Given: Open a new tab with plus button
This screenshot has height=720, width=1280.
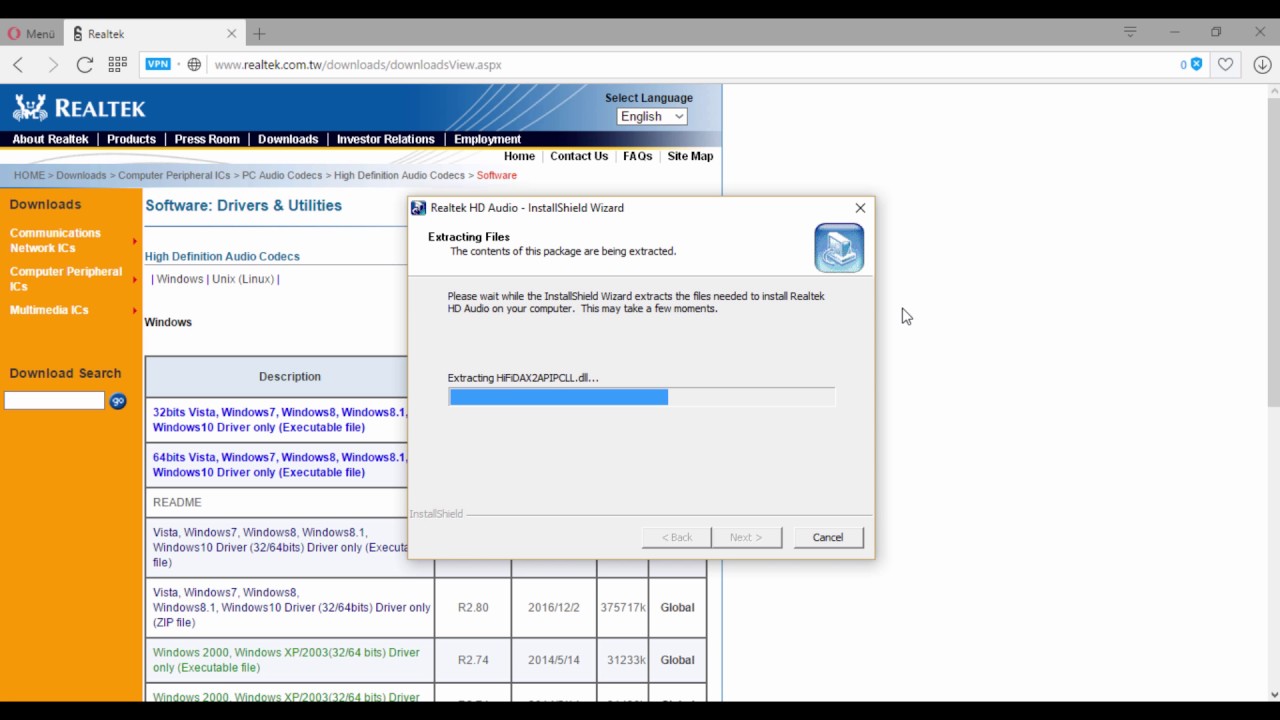Looking at the screenshot, I should pyautogui.click(x=259, y=34).
